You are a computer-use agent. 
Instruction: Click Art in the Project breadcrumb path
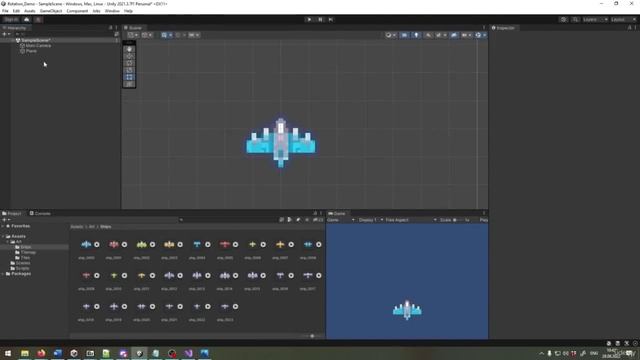click(92, 227)
